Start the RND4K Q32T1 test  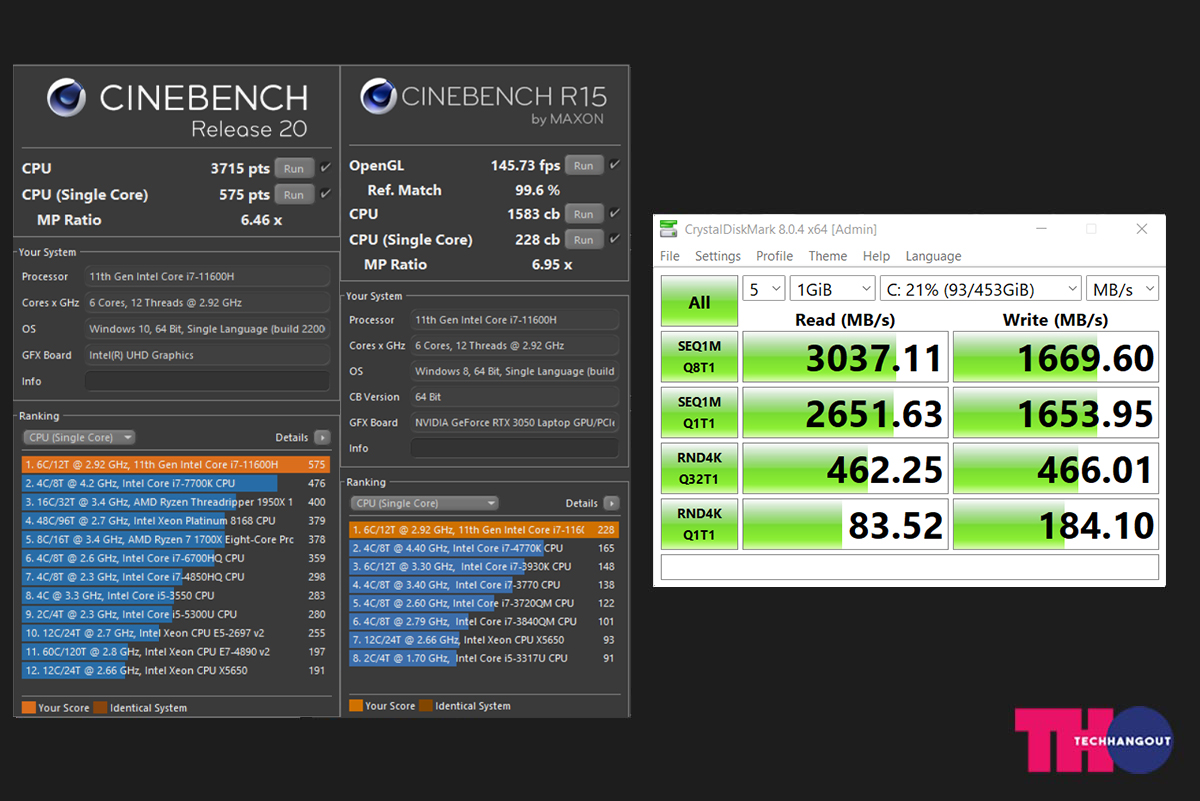point(700,468)
